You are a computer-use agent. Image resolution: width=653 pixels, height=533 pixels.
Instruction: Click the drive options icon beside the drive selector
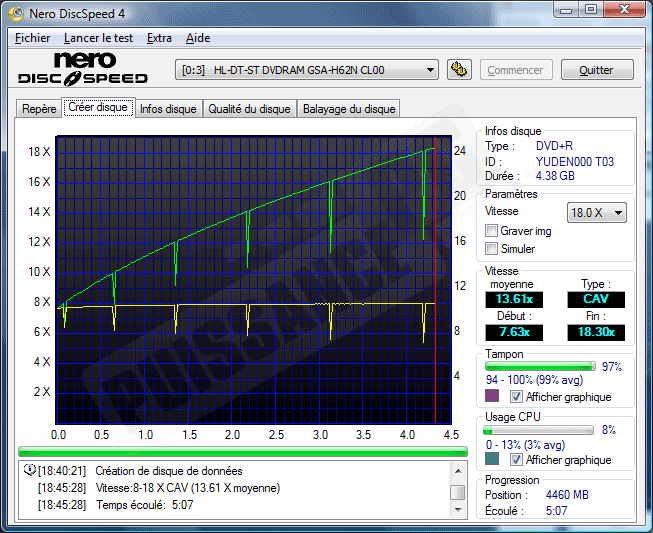459,70
